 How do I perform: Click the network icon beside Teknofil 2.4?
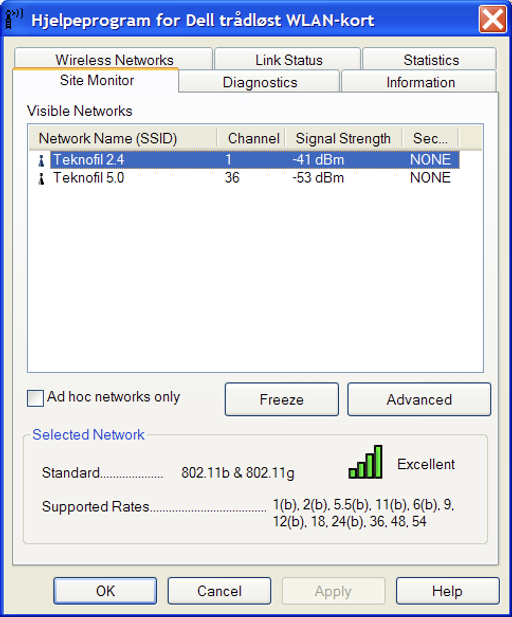point(41,160)
